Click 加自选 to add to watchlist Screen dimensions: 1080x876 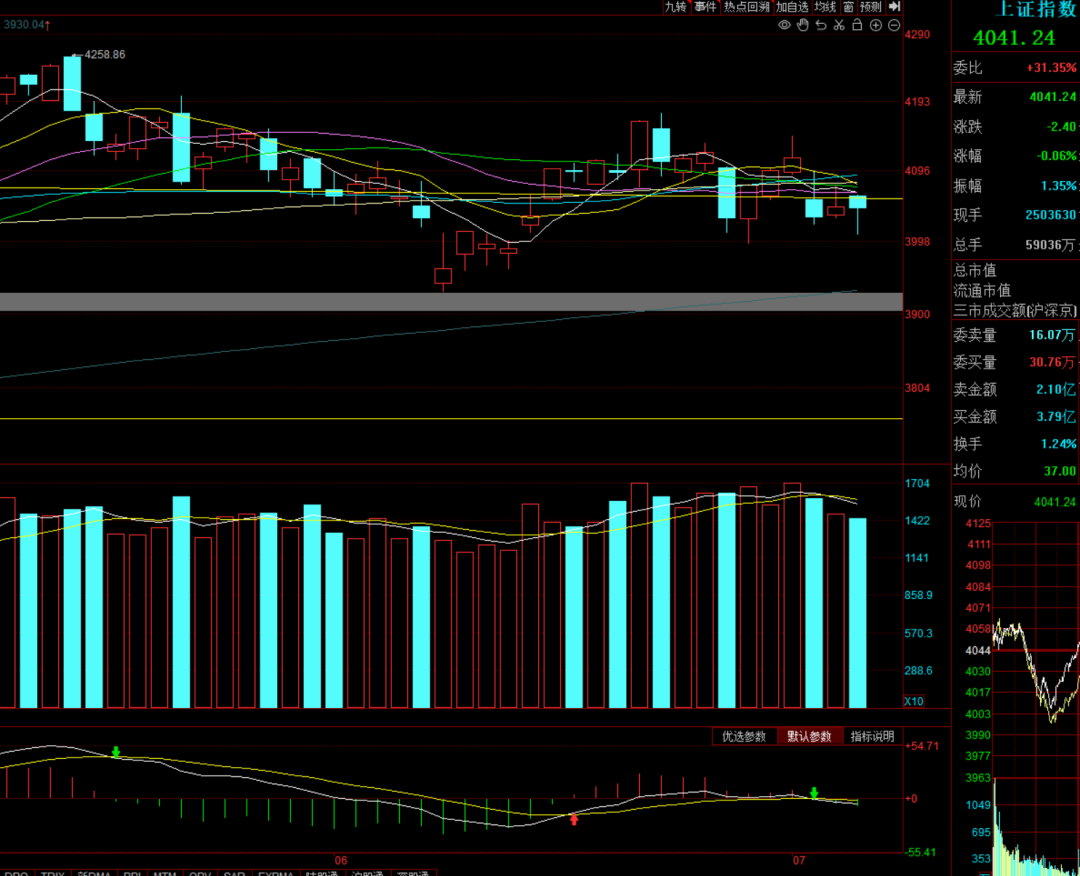click(x=792, y=6)
